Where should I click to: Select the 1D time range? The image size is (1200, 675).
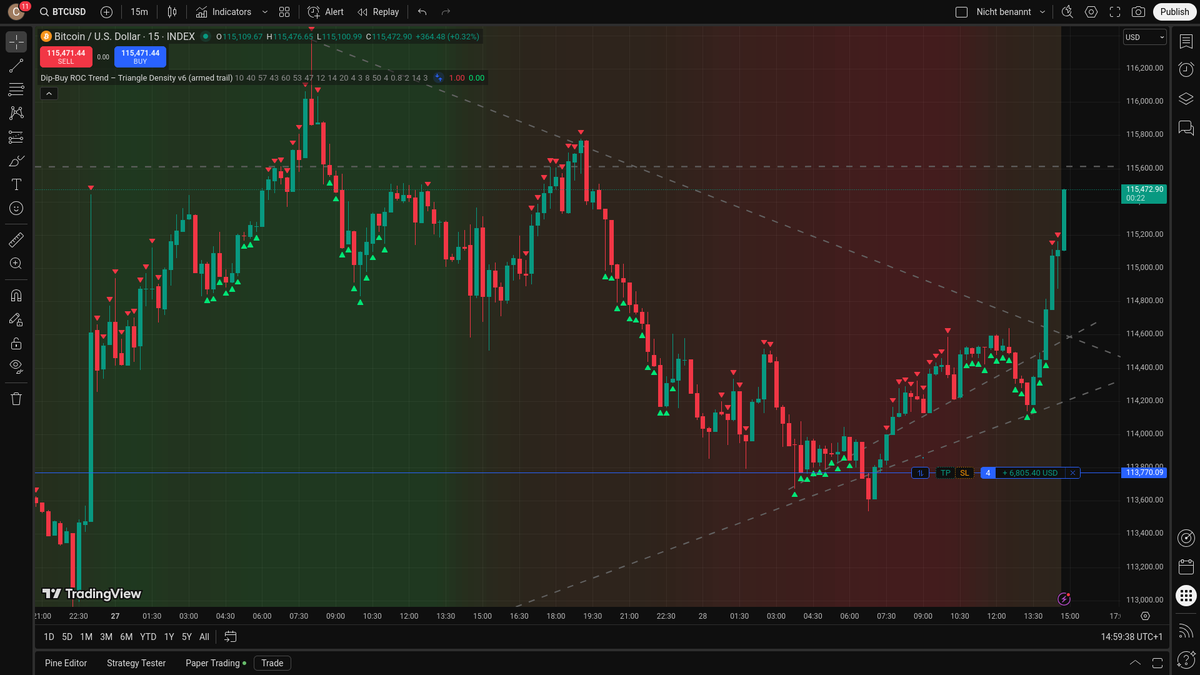click(x=49, y=637)
